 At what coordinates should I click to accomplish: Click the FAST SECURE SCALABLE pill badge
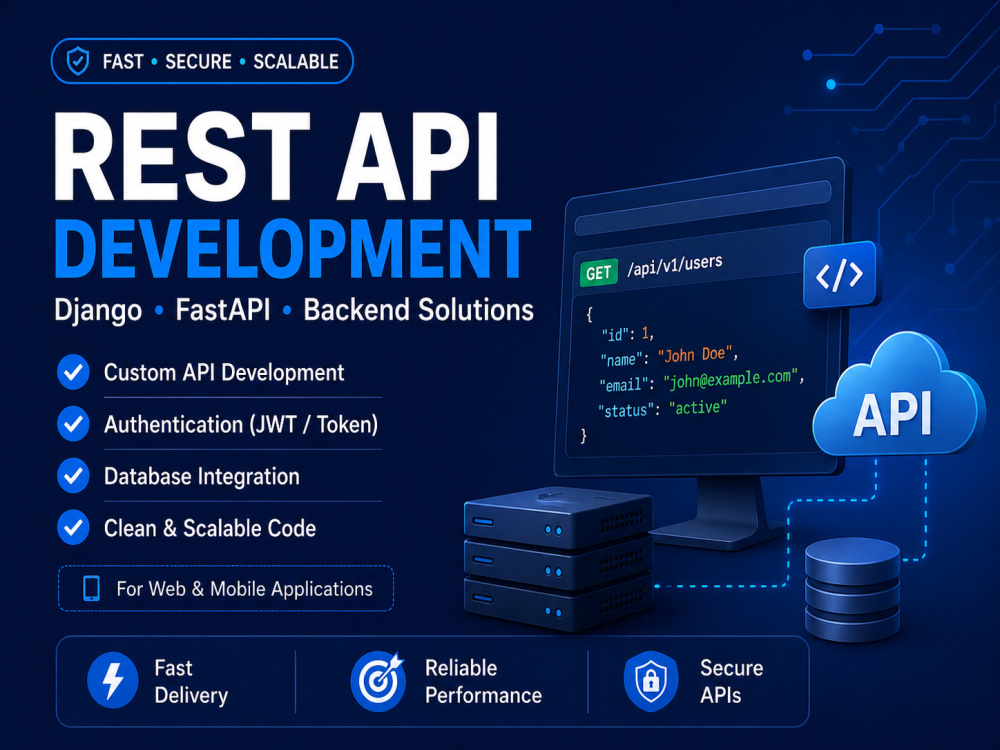click(202, 61)
